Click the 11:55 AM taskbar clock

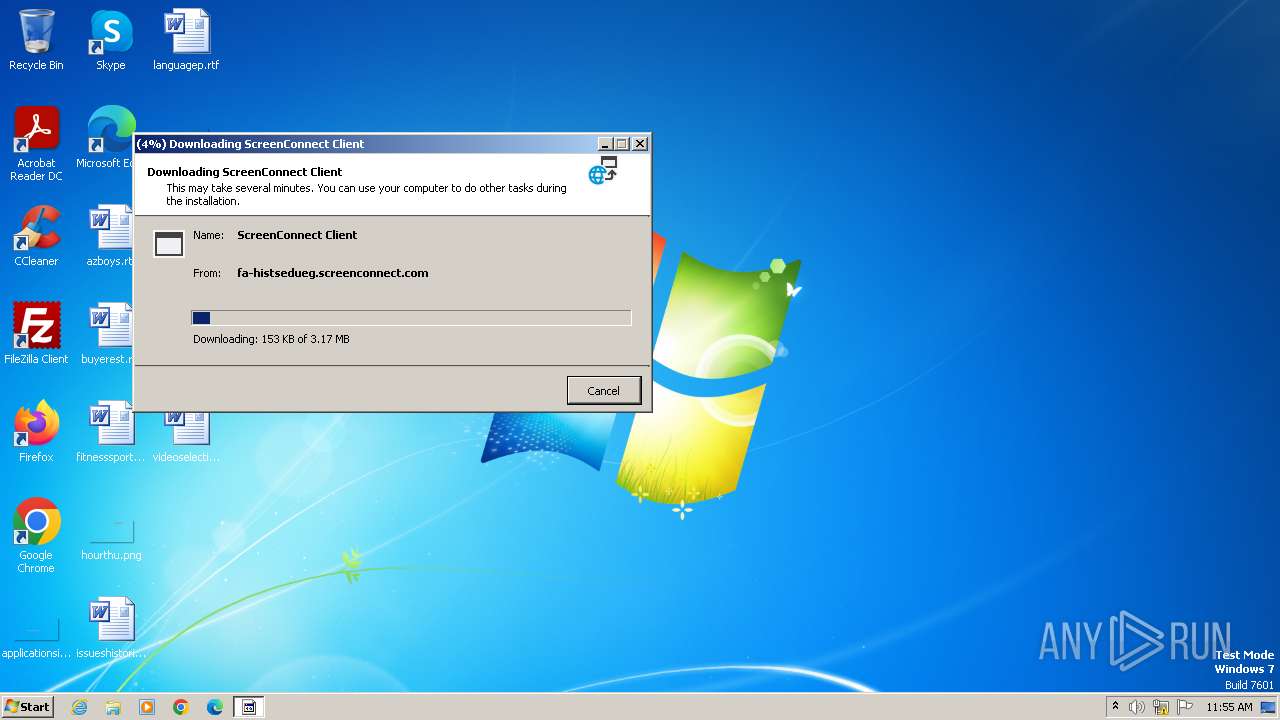pyautogui.click(x=1229, y=707)
